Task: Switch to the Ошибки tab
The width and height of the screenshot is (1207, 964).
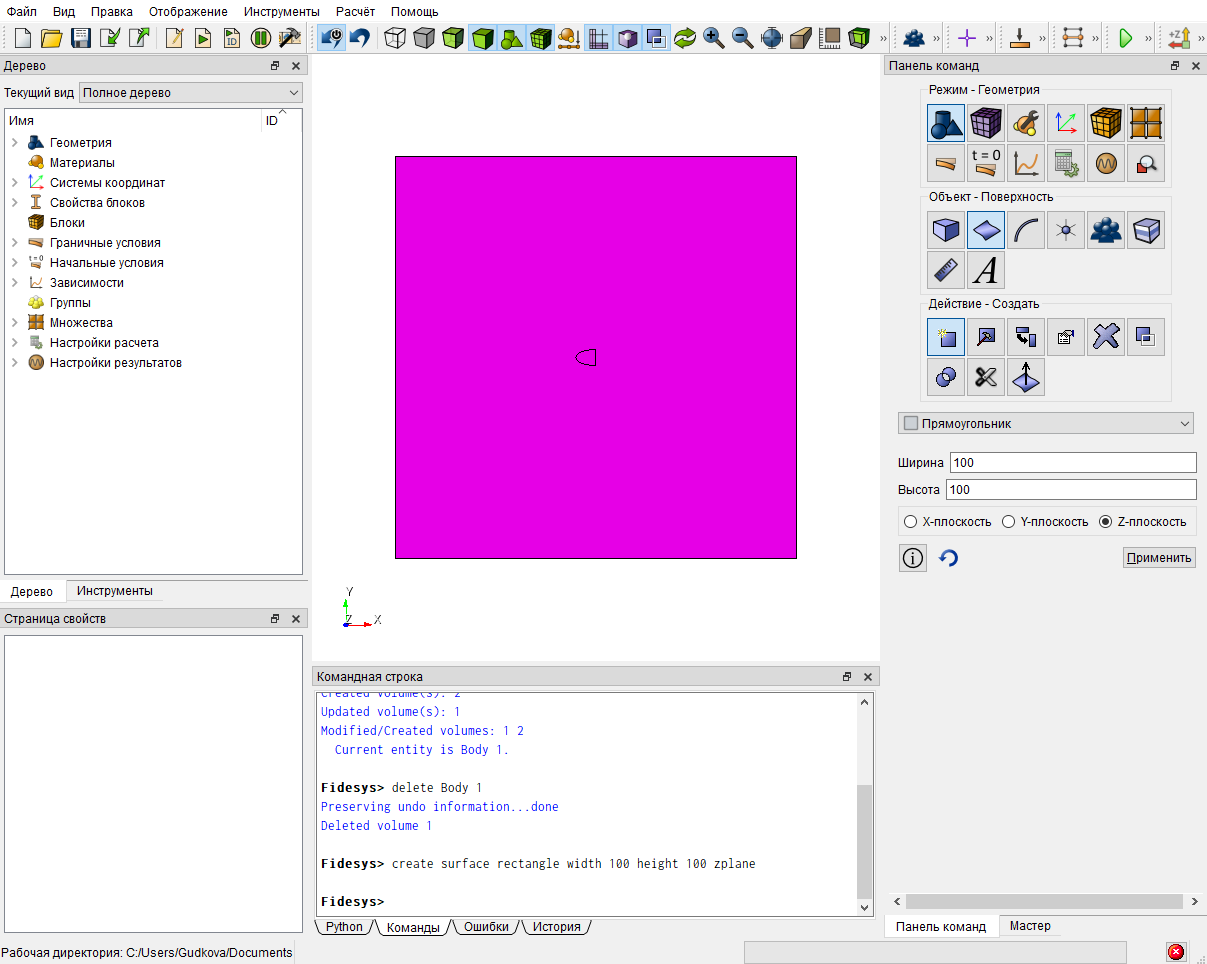Action: click(x=486, y=927)
